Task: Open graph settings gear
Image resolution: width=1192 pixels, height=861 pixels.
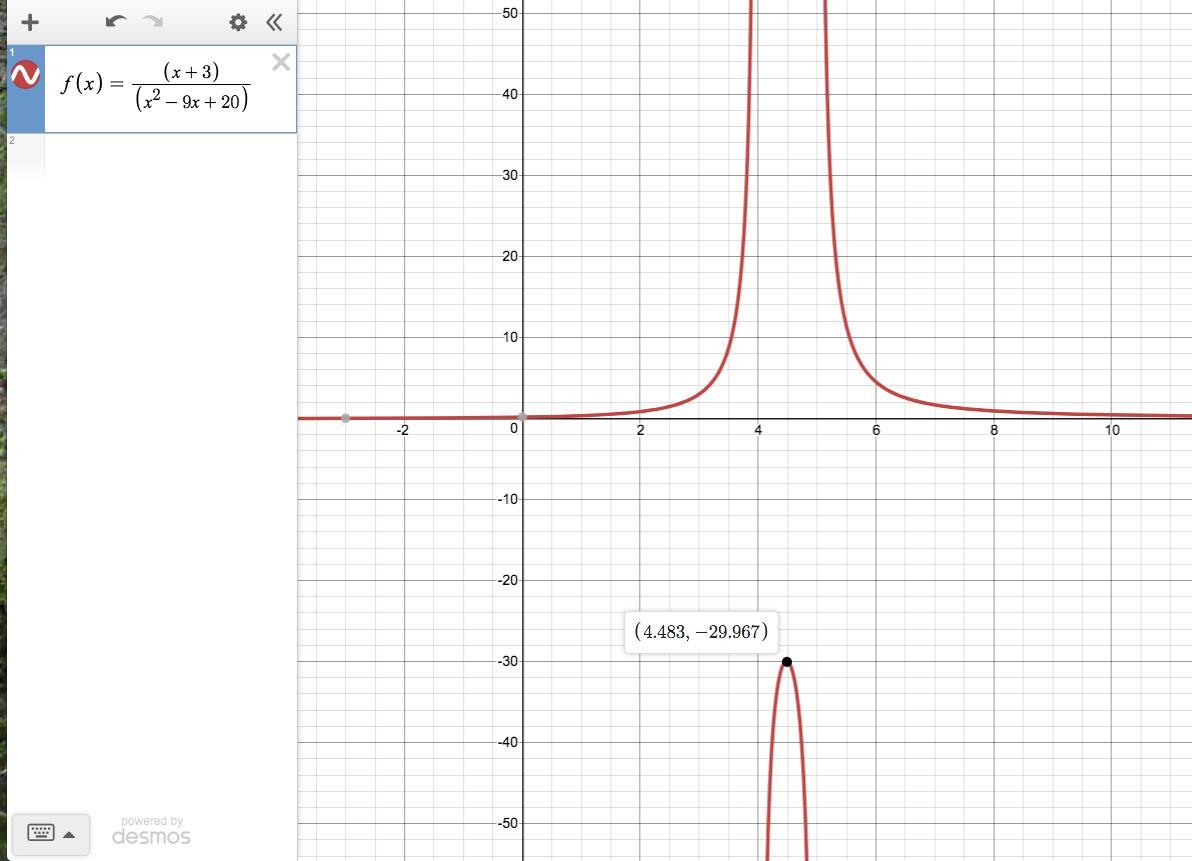Action: click(x=238, y=22)
